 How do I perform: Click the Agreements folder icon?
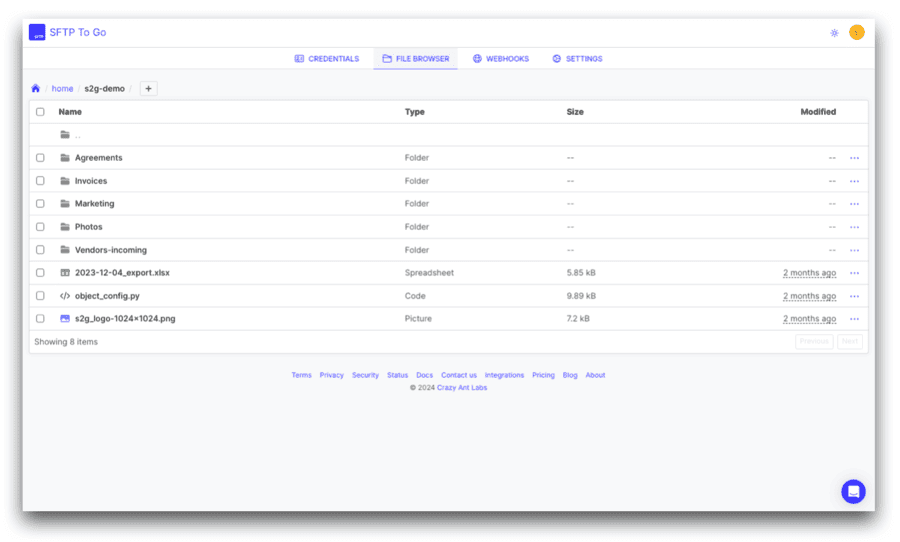pyautogui.click(x=65, y=157)
